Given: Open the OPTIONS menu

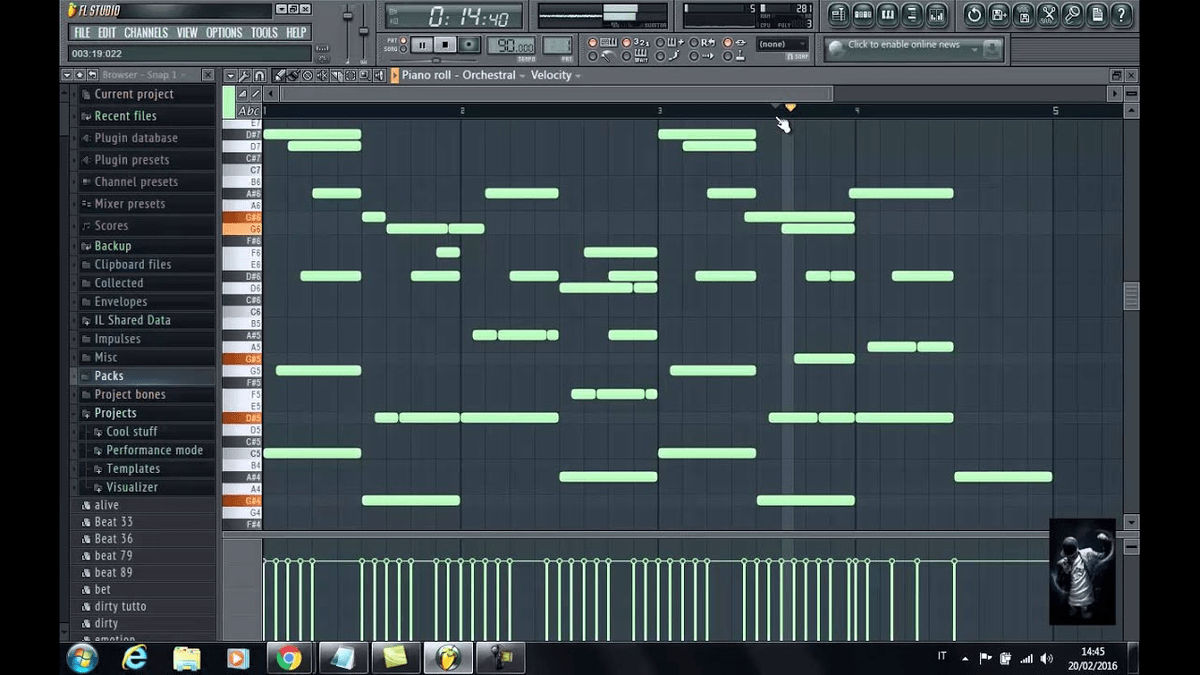Looking at the screenshot, I should click(225, 31).
